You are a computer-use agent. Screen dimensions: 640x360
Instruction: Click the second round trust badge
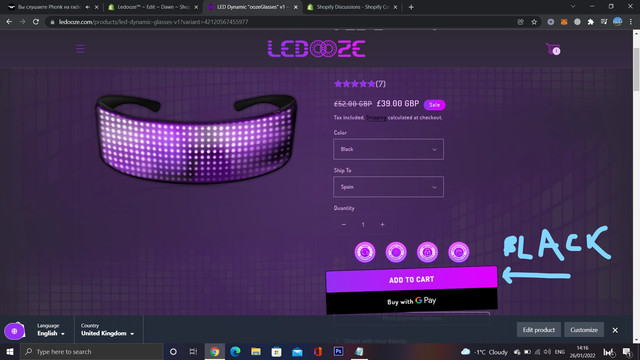pos(396,252)
